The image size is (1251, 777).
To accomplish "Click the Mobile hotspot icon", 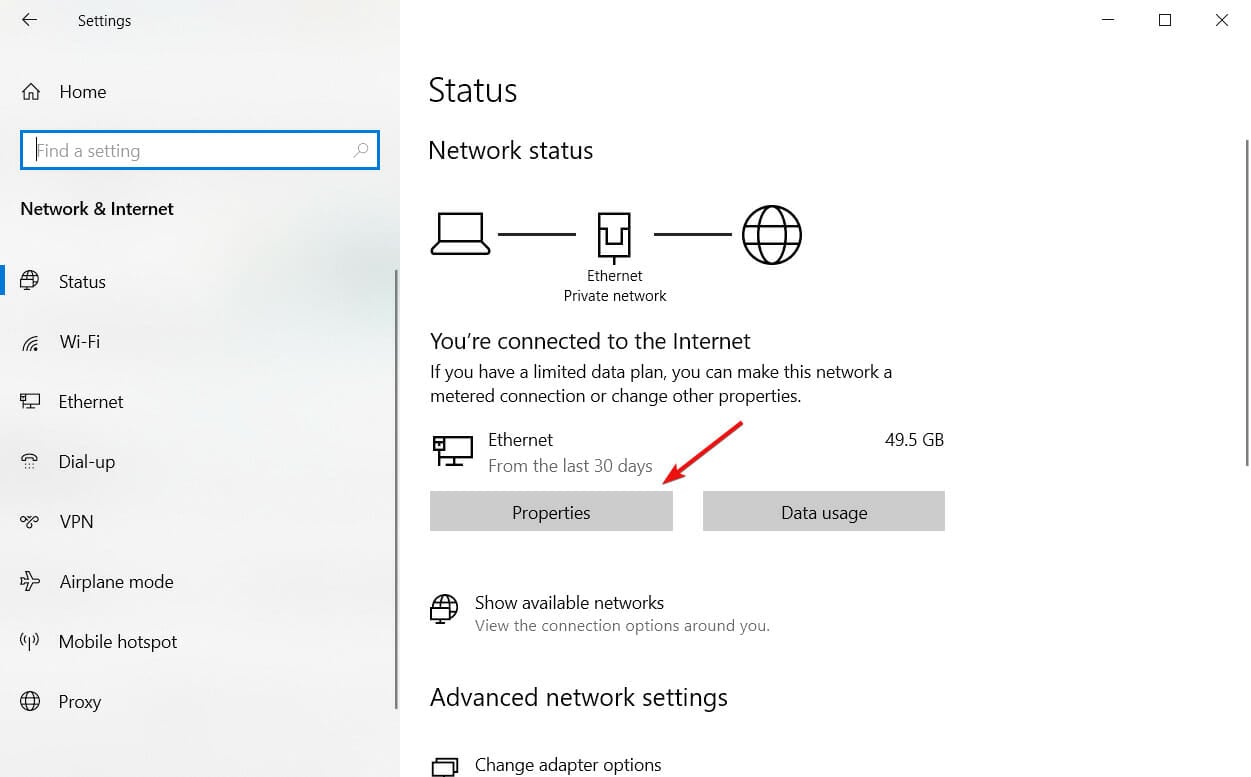I will [30, 642].
